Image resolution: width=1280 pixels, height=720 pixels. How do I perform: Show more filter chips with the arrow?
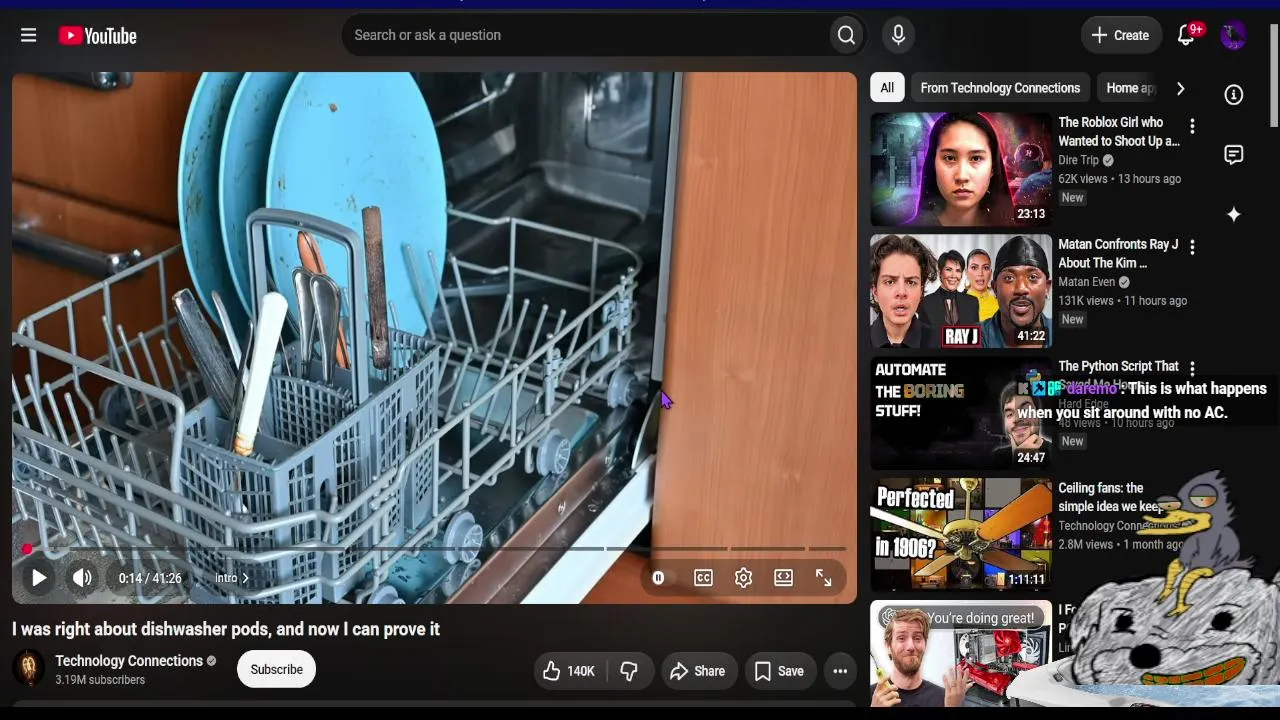1180,88
